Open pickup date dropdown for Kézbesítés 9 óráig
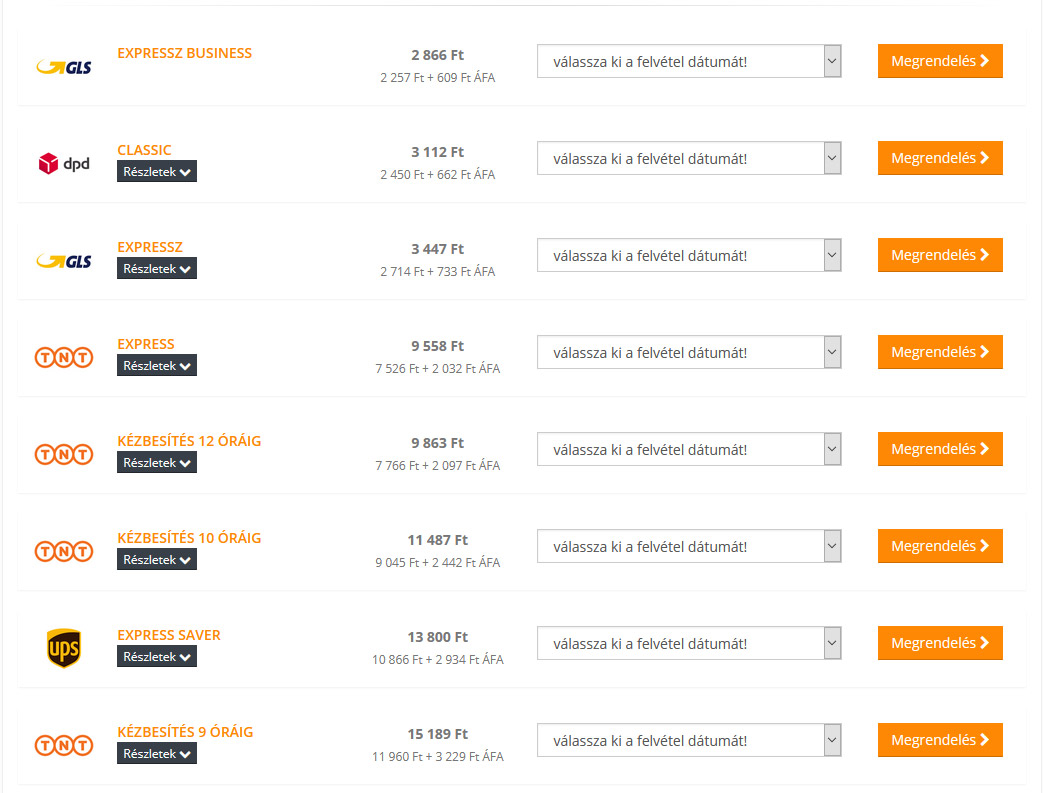The height and width of the screenshot is (793, 1043). (689, 741)
